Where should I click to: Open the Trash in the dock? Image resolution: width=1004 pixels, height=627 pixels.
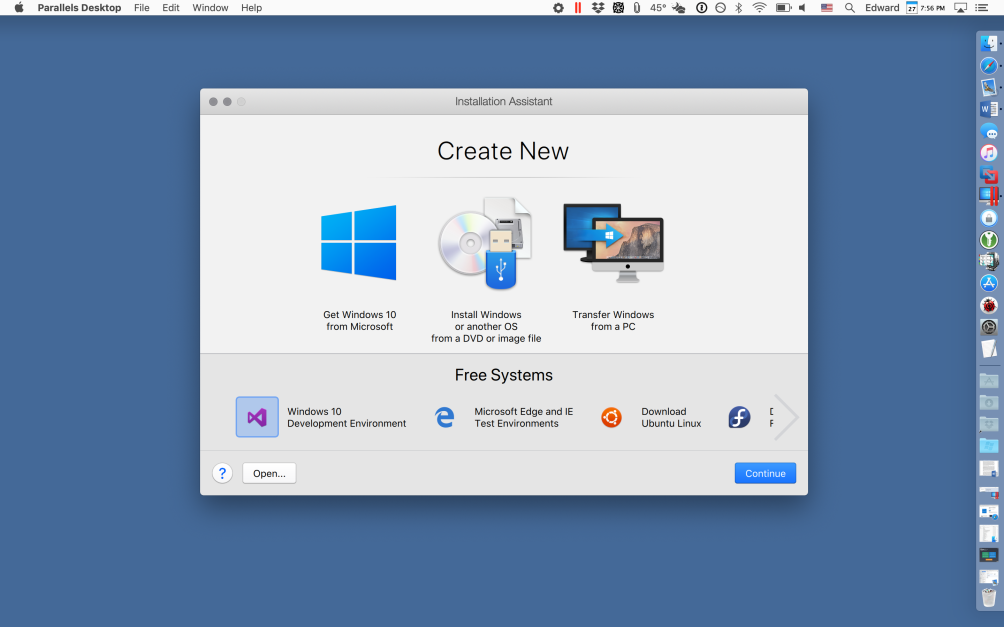(x=989, y=597)
